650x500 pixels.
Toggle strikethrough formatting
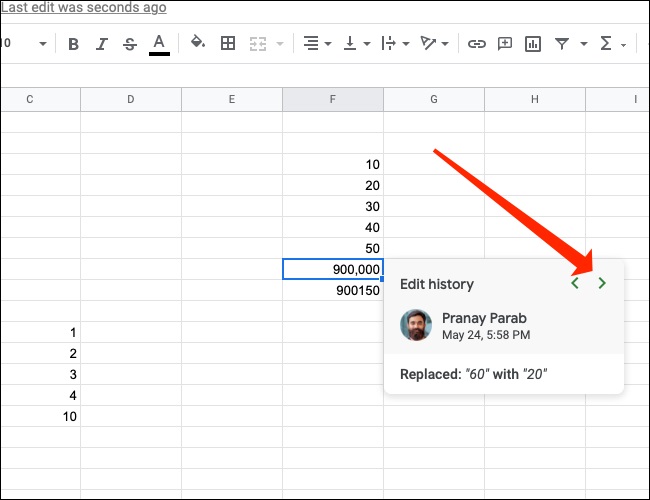point(129,44)
